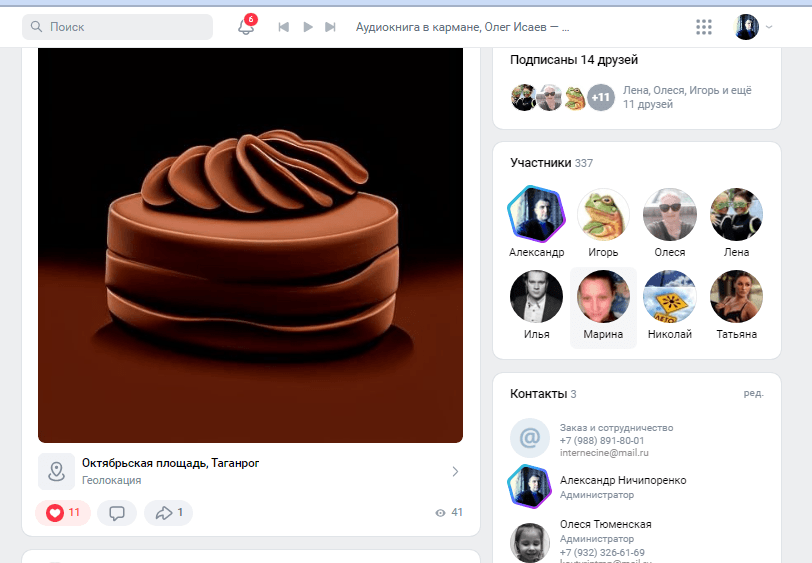Select Заказ и сотрудничество text
Screen dimensions: 812x563
coord(616,428)
